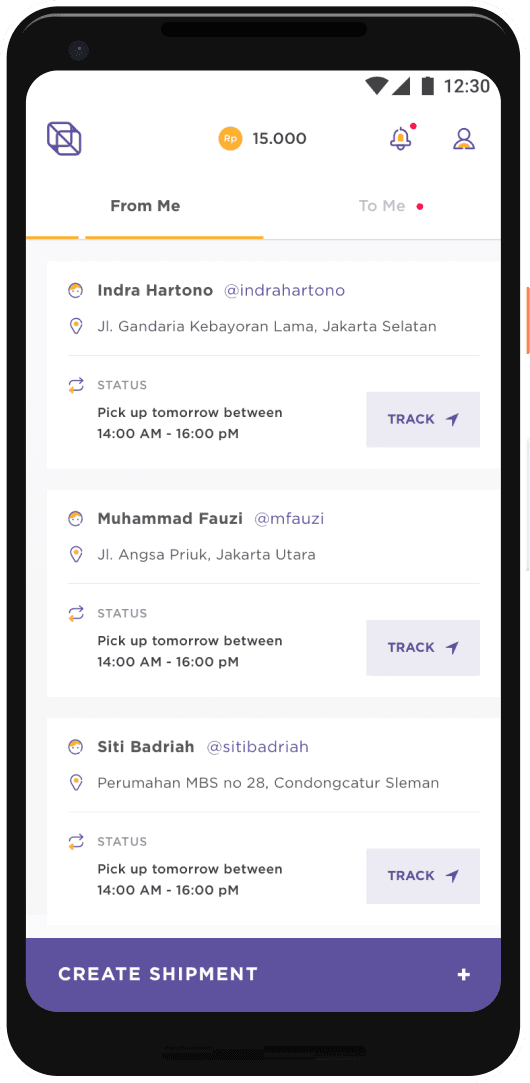Screen dimensions: 530x1083
Task: Open the @indrahartono username link
Action: point(285,291)
